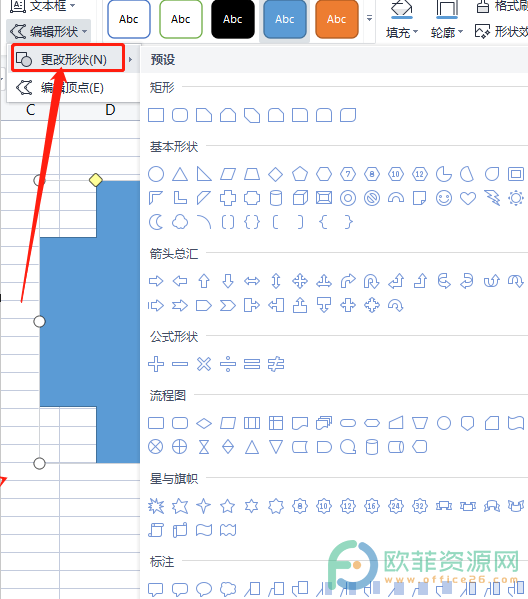
Task: Select the 16-point star shape
Action: pyautogui.click(x=372, y=506)
